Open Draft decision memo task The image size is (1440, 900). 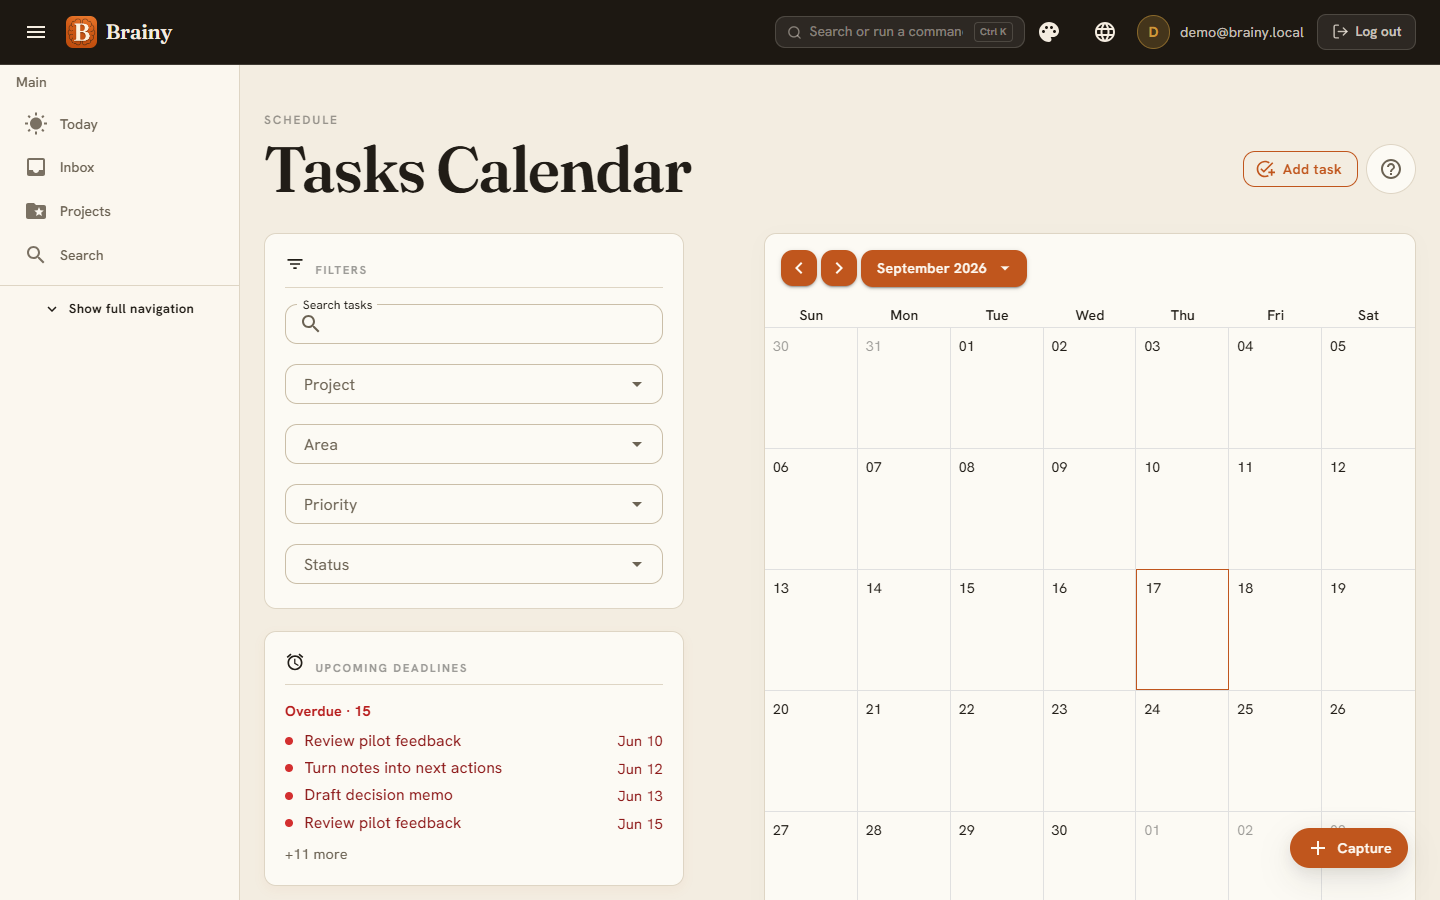point(474,795)
